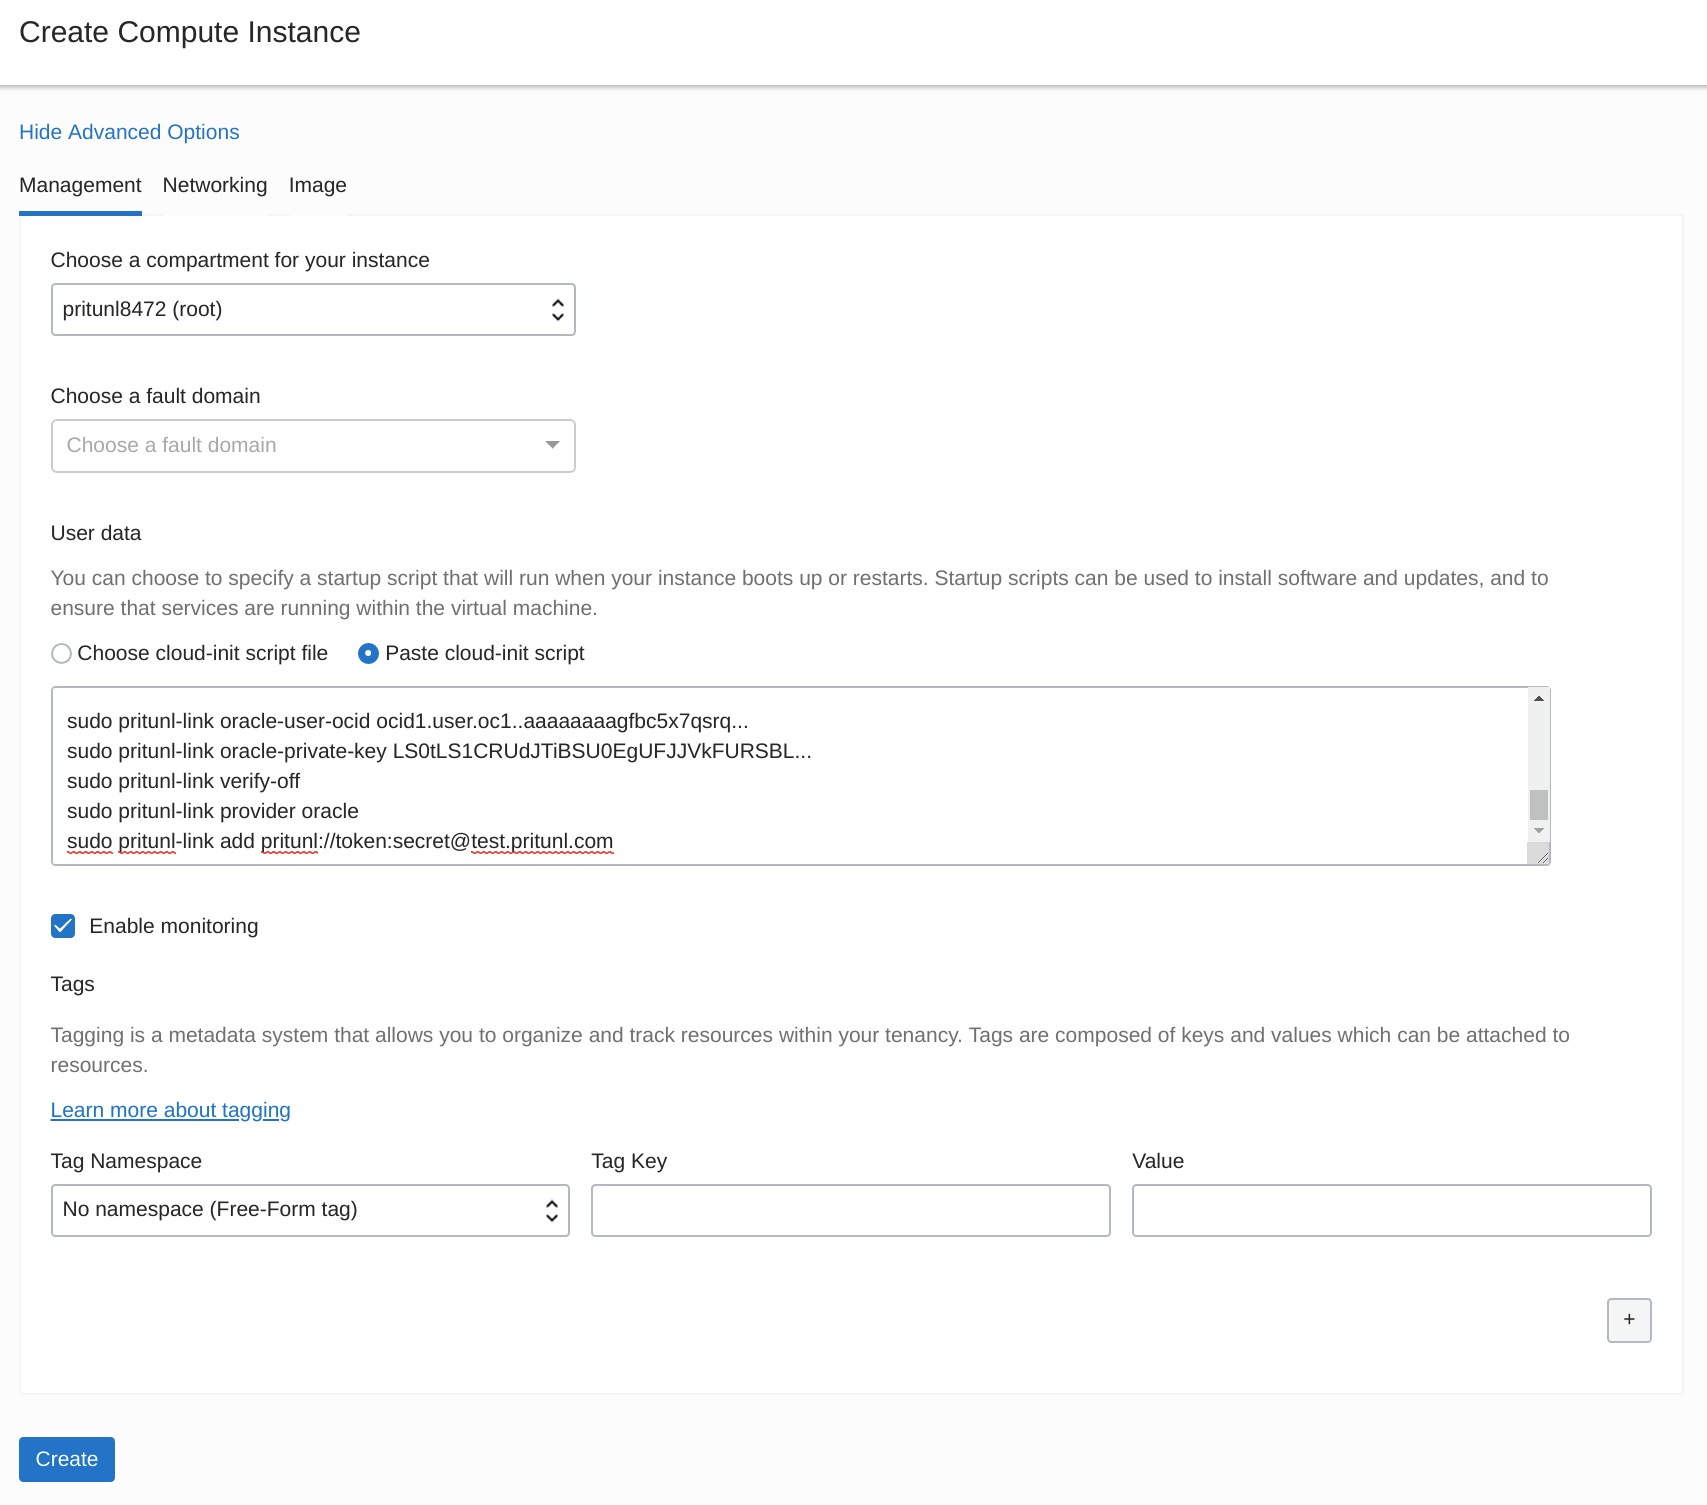Switch to the Networking tab
This screenshot has height=1505, width=1707.
point(215,185)
